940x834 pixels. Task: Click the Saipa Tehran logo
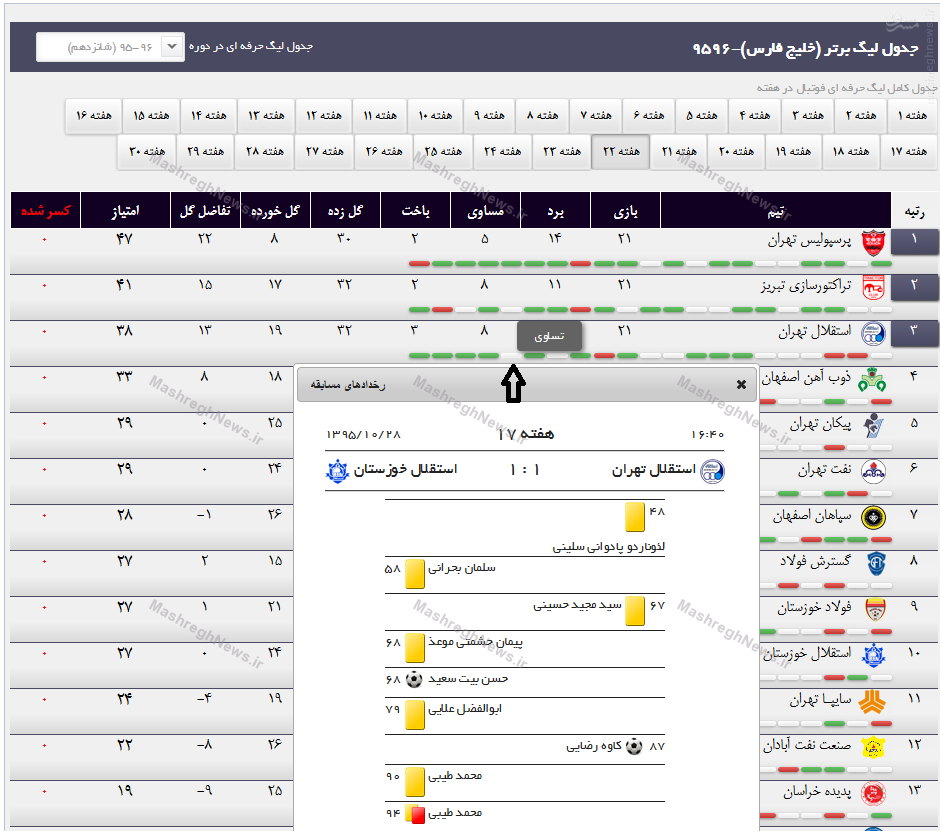(x=872, y=701)
